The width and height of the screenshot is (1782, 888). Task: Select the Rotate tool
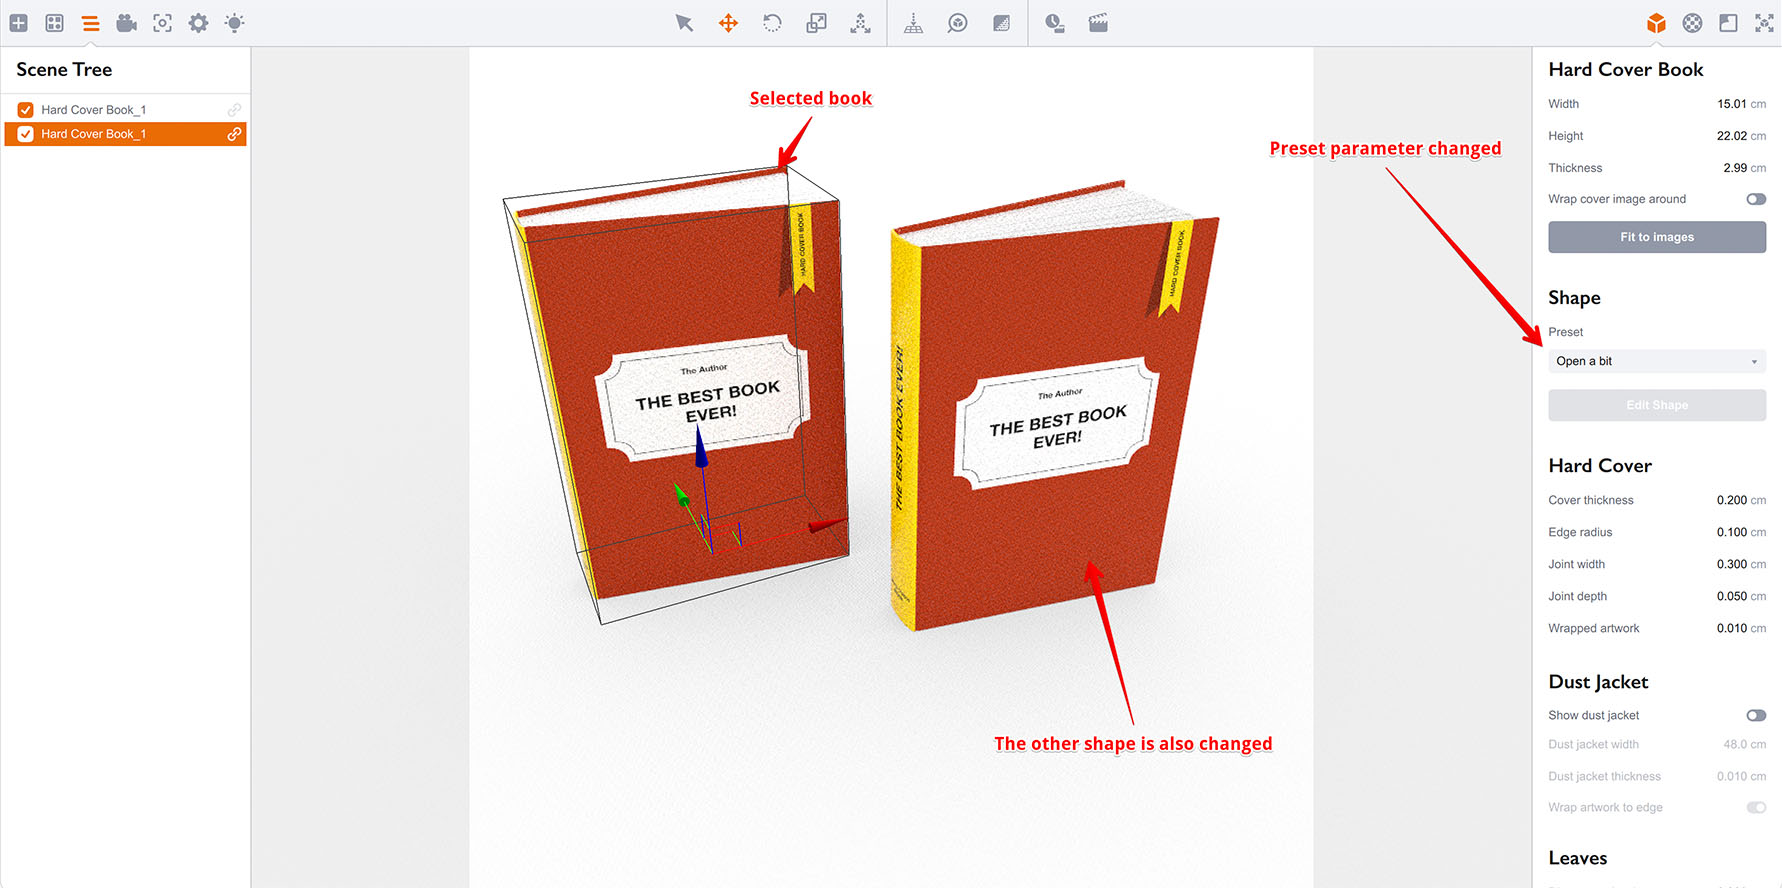pos(772,23)
